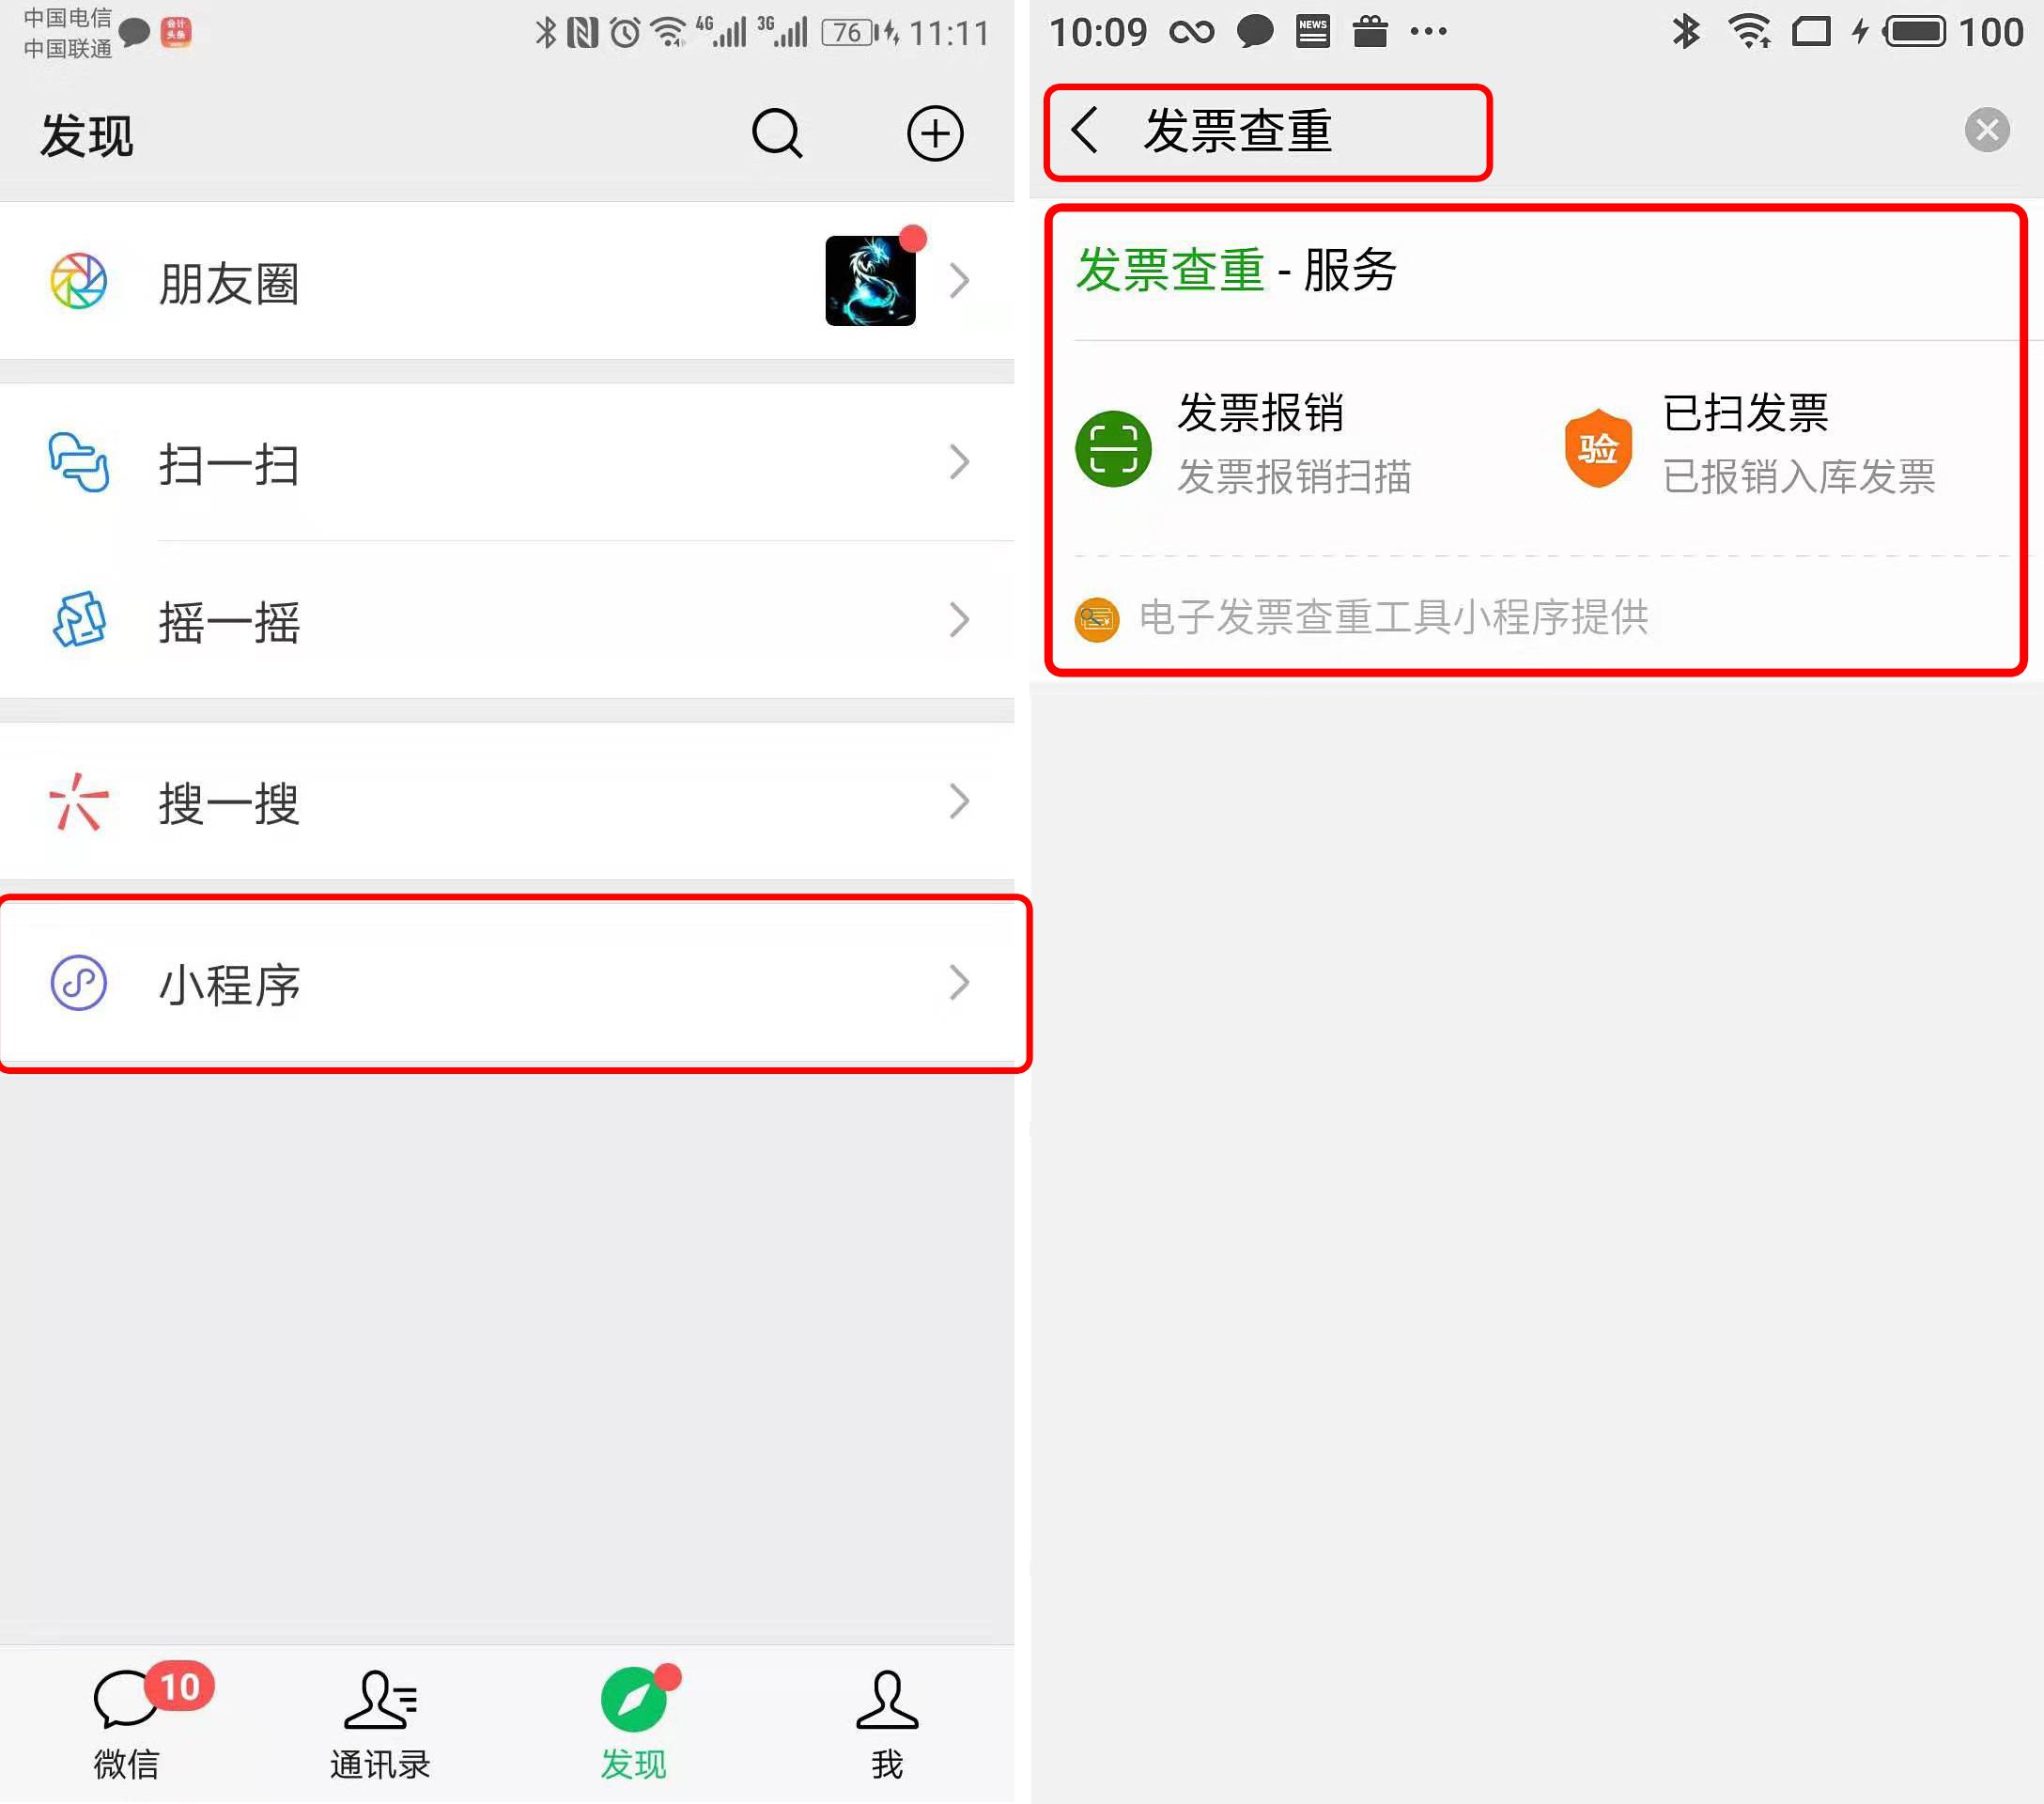
Task: Tap the orange 验 shield icon
Action: [x=1598, y=448]
